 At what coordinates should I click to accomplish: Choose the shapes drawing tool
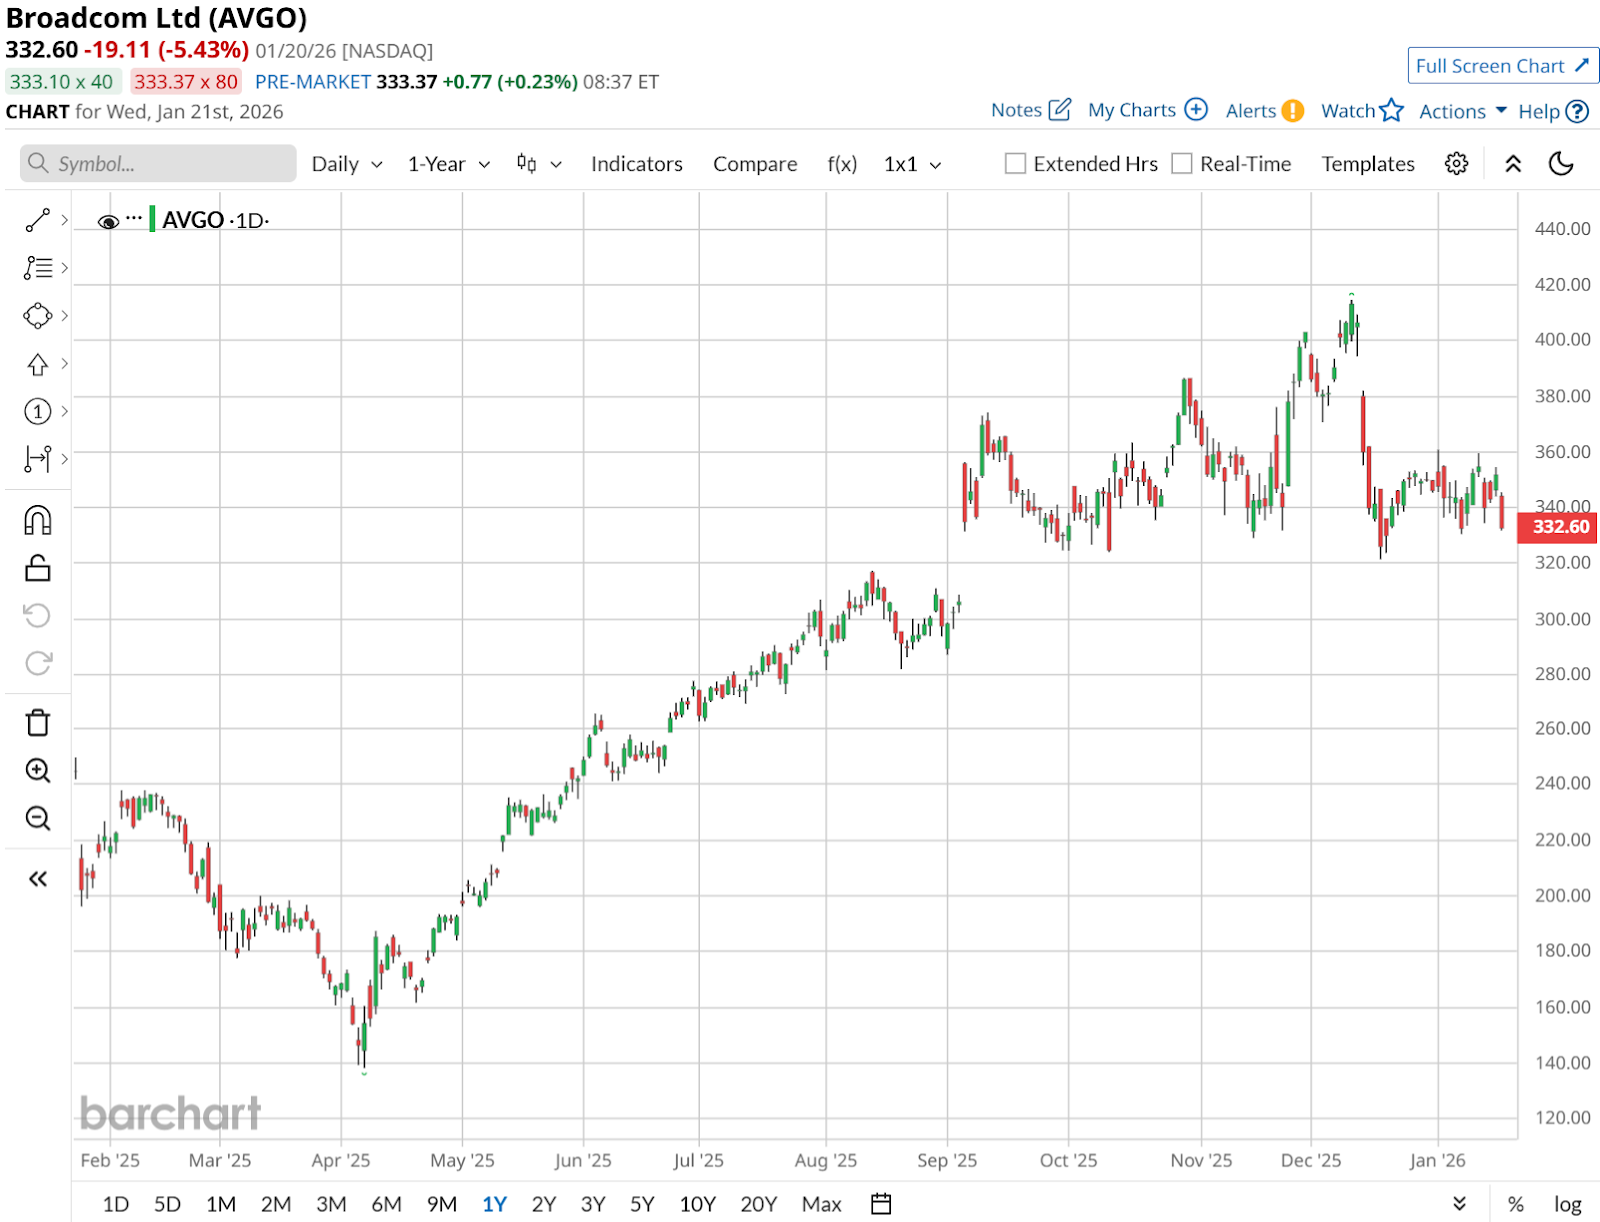(38, 316)
